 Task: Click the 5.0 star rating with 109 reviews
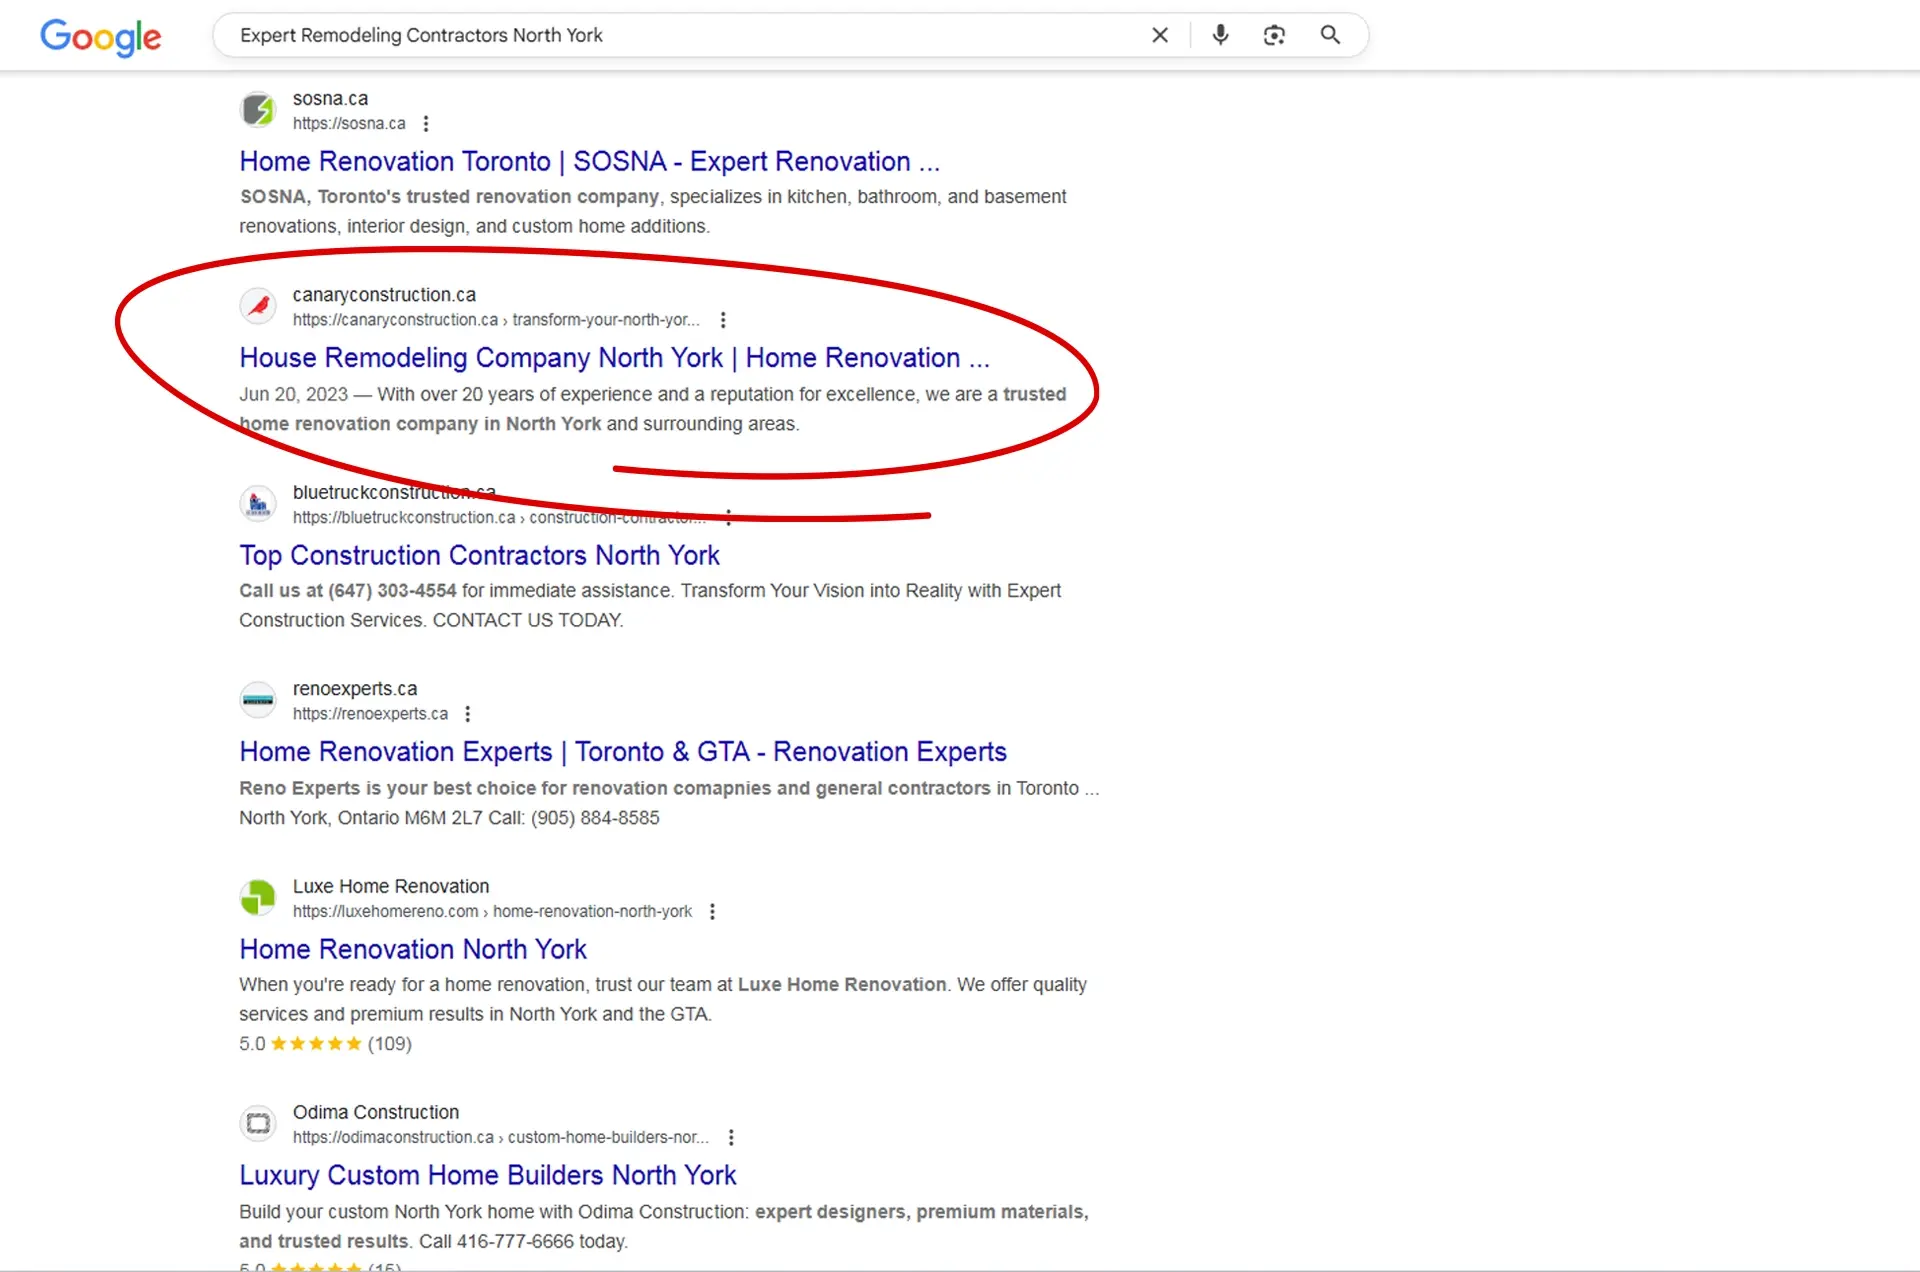pyautogui.click(x=325, y=1044)
